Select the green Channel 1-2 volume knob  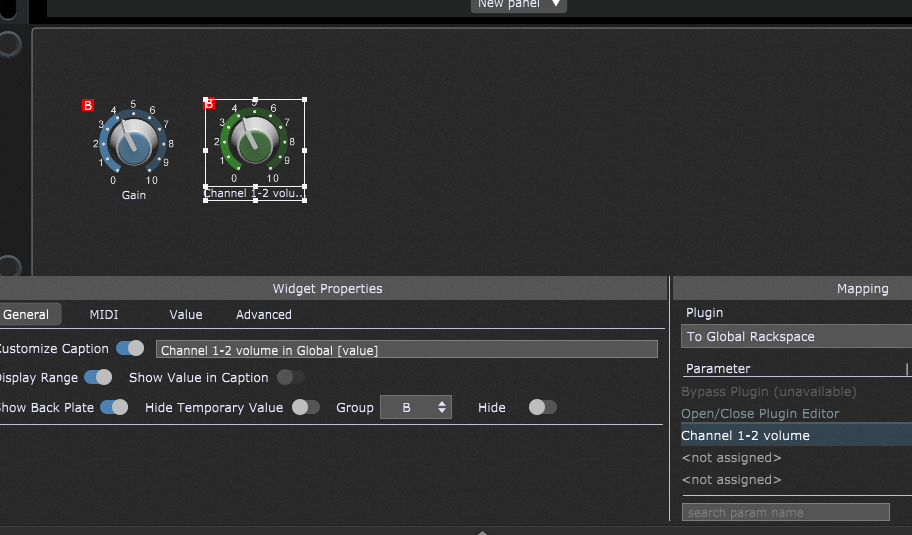click(x=255, y=145)
